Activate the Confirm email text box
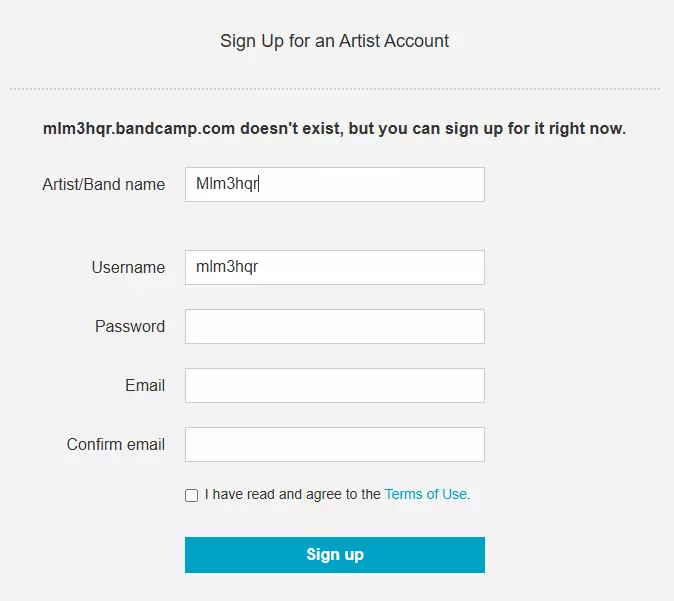 coord(334,444)
